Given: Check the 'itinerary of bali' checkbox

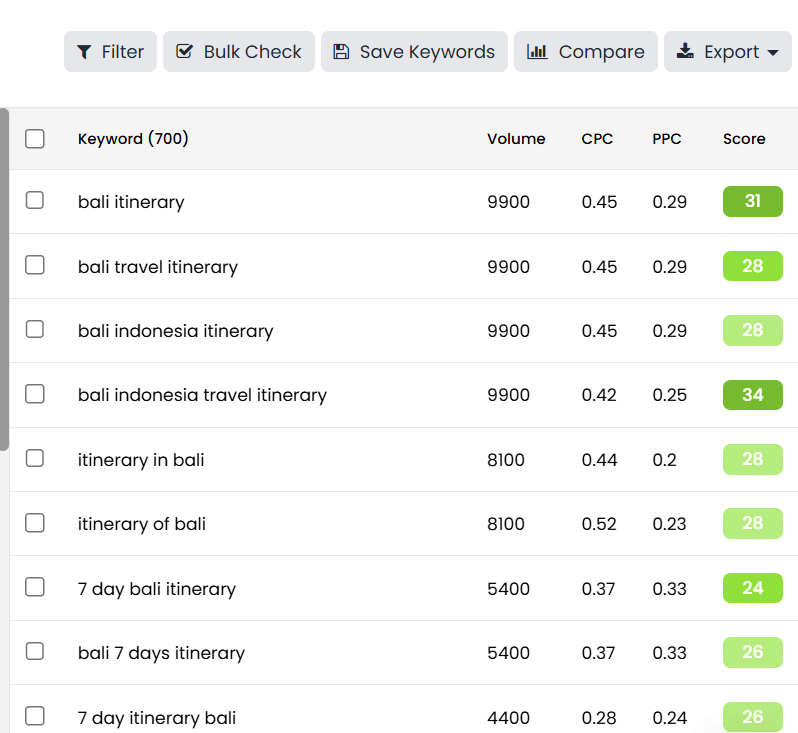Looking at the screenshot, I should (x=35, y=523).
